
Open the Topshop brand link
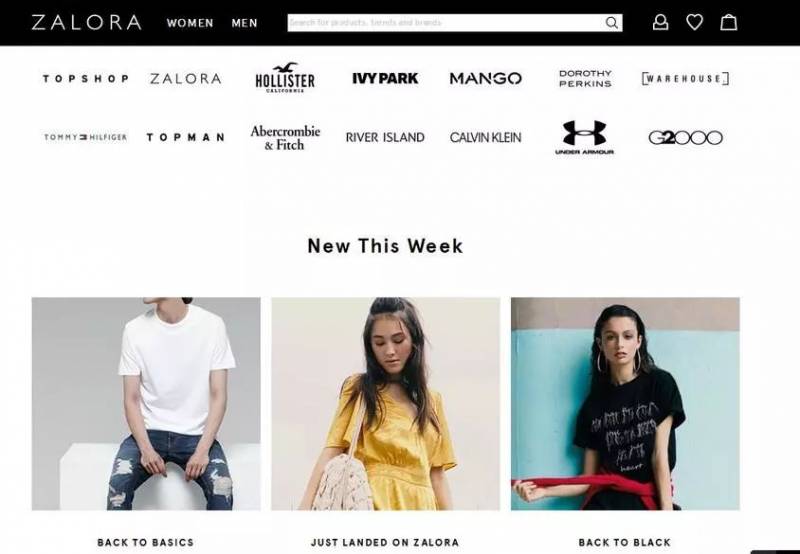coord(86,79)
